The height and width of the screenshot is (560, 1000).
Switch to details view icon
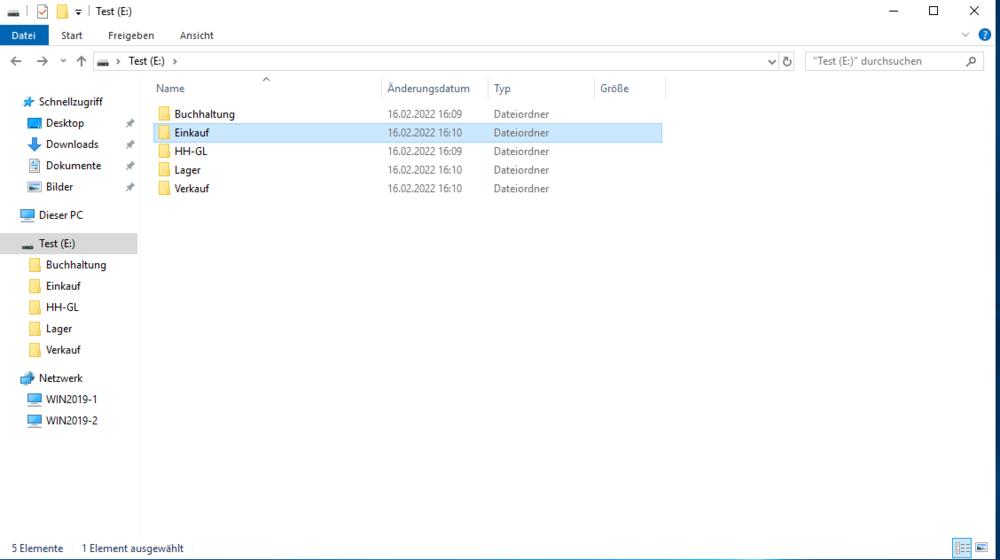click(962, 547)
